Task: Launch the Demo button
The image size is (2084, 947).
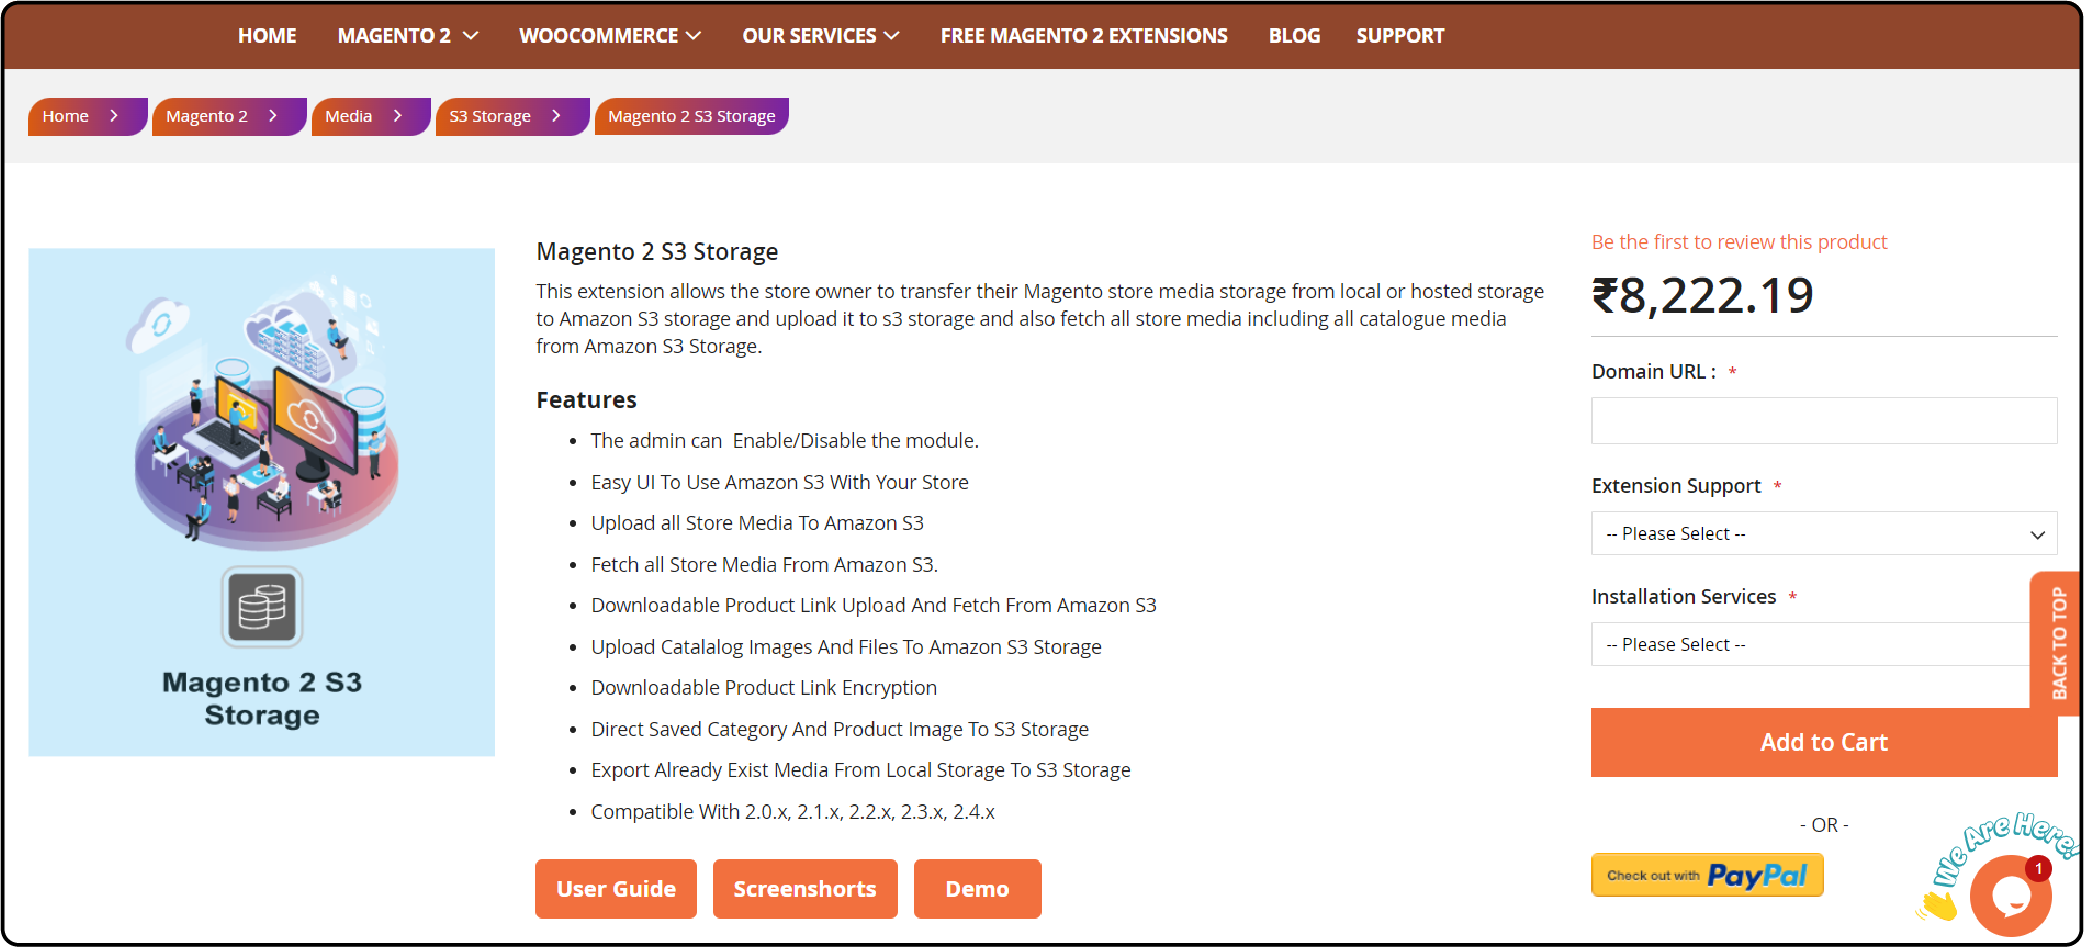Action: tap(977, 889)
